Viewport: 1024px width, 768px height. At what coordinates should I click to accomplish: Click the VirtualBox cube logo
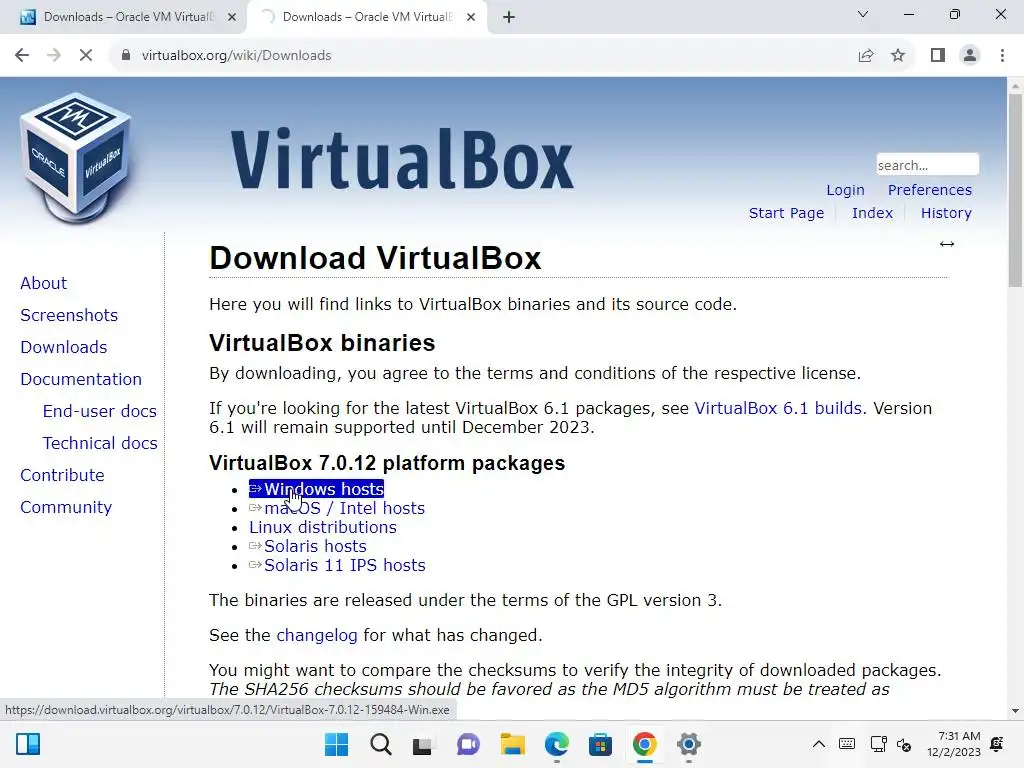click(x=76, y=159)
